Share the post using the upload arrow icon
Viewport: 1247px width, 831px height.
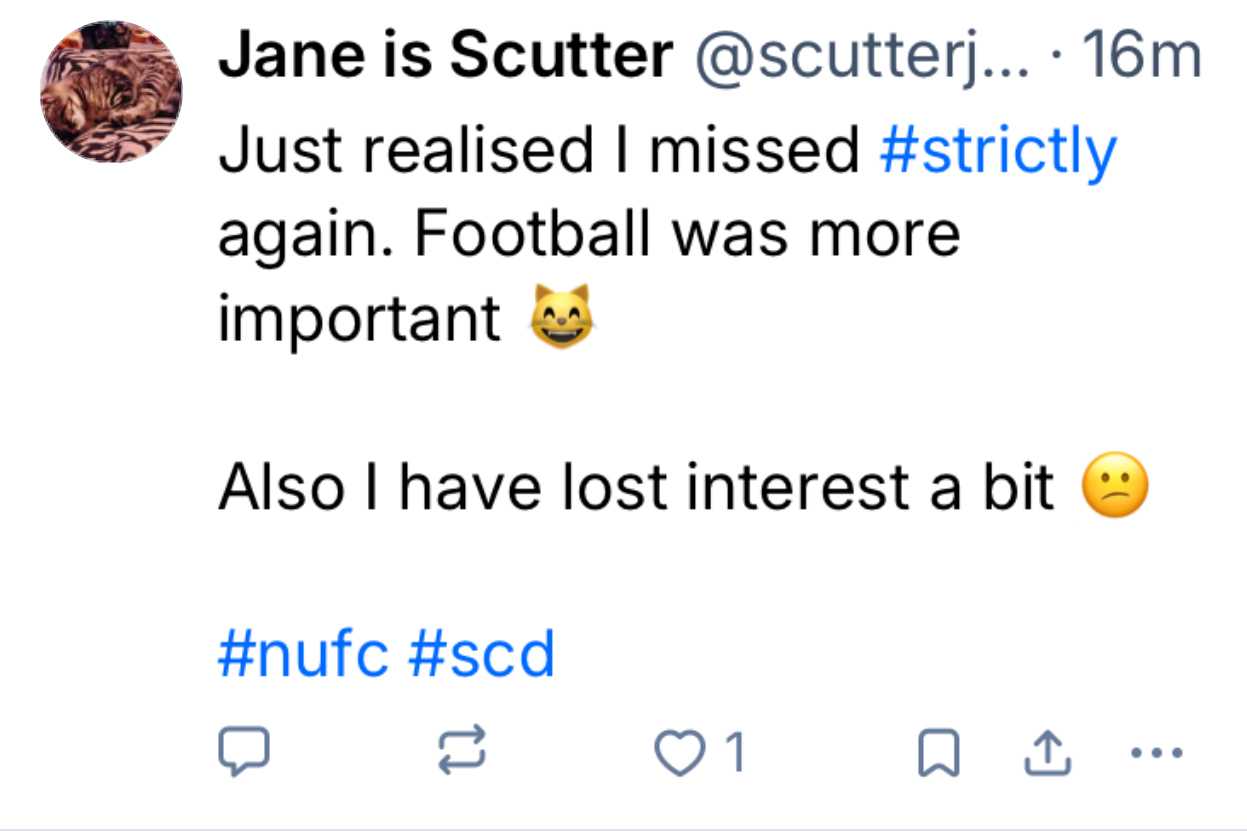(1048, 753)
